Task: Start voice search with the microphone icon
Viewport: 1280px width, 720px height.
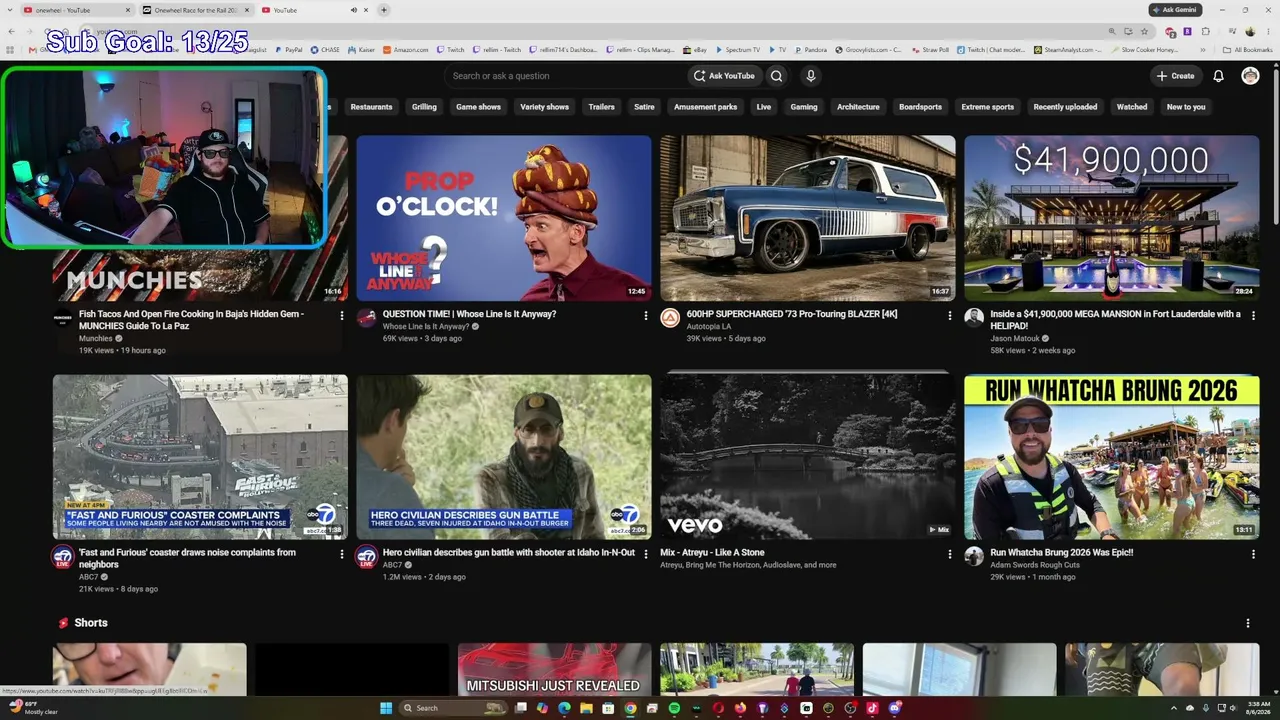Action: (x=811, y=76)
